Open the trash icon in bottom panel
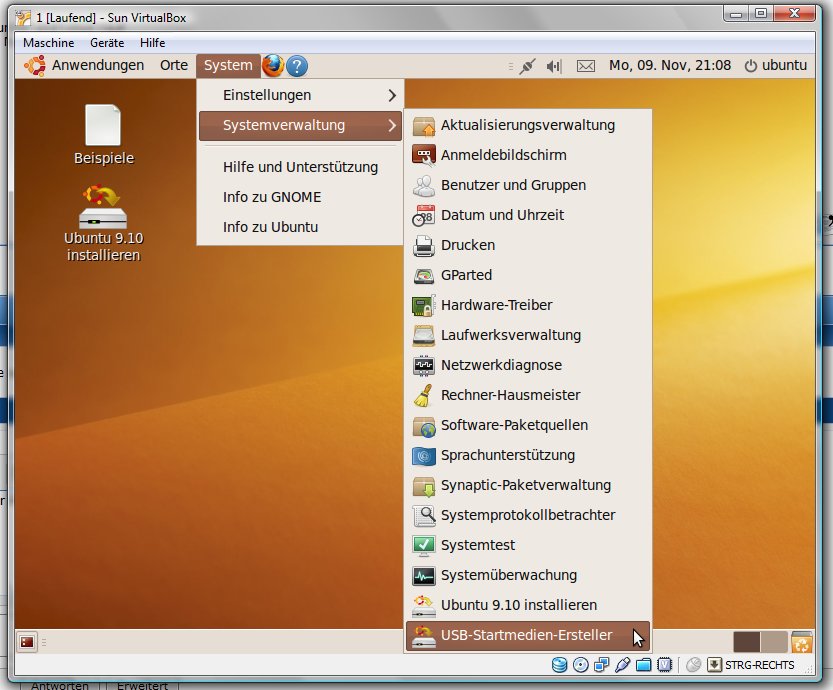 pyautogui.click(x=802, y=642)
